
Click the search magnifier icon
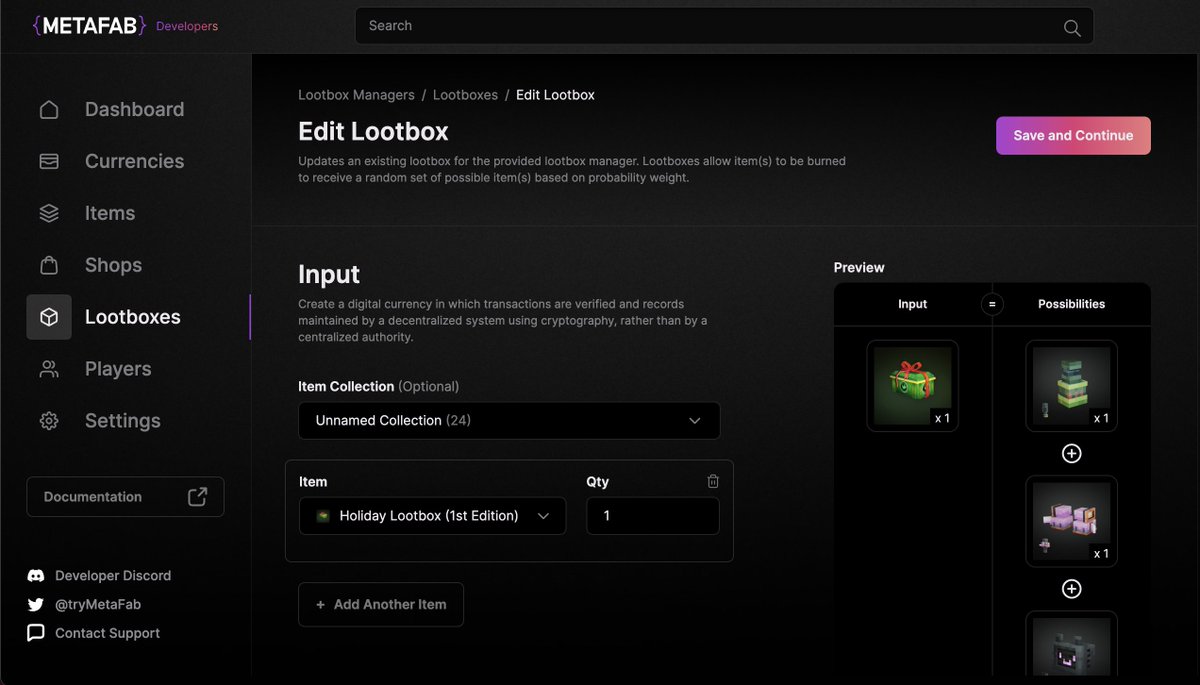[x=1072, y=28]
